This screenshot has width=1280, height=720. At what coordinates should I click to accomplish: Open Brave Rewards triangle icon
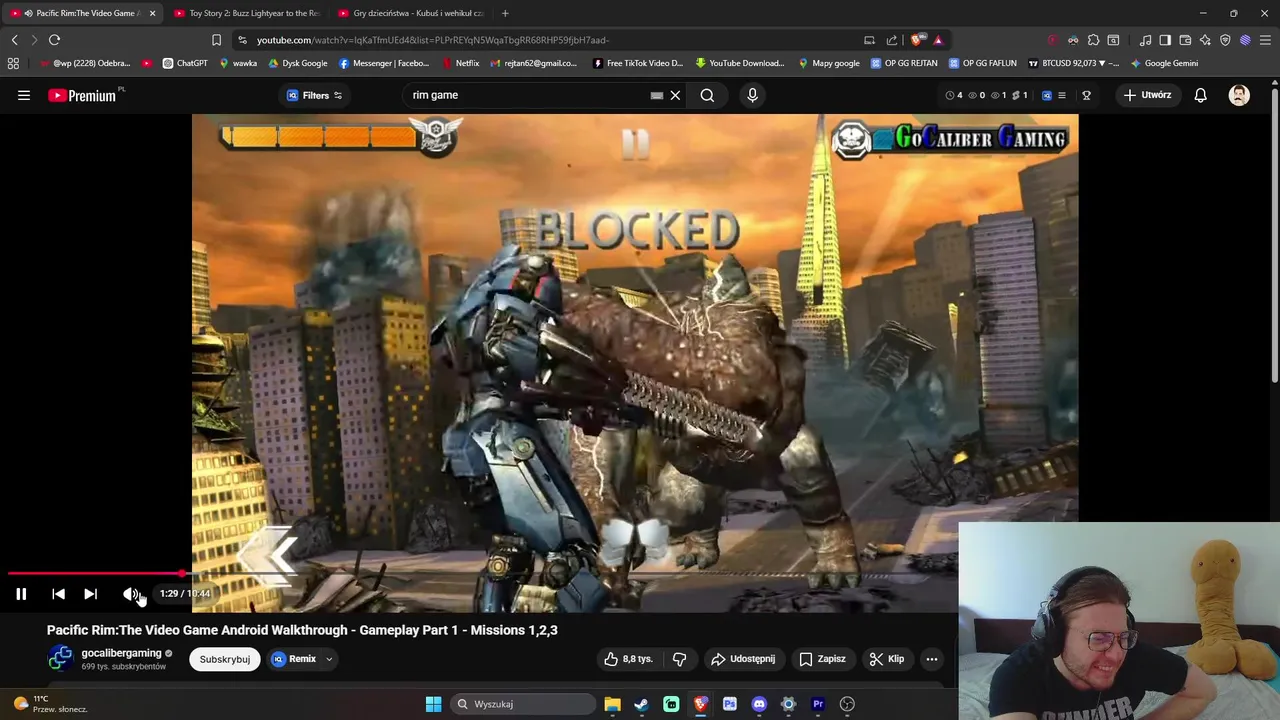tap(938, 40)
